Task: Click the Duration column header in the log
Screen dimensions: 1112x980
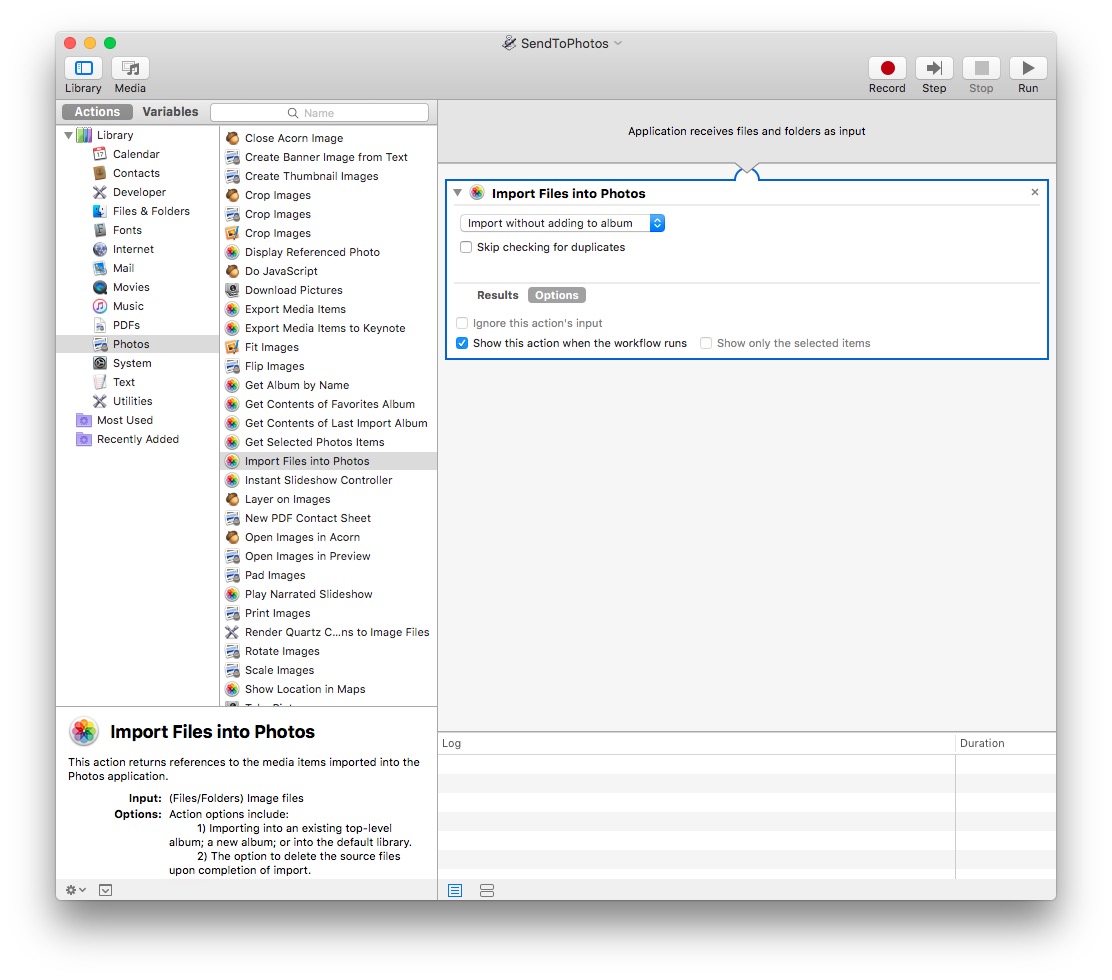Action: click(1006, 743)
